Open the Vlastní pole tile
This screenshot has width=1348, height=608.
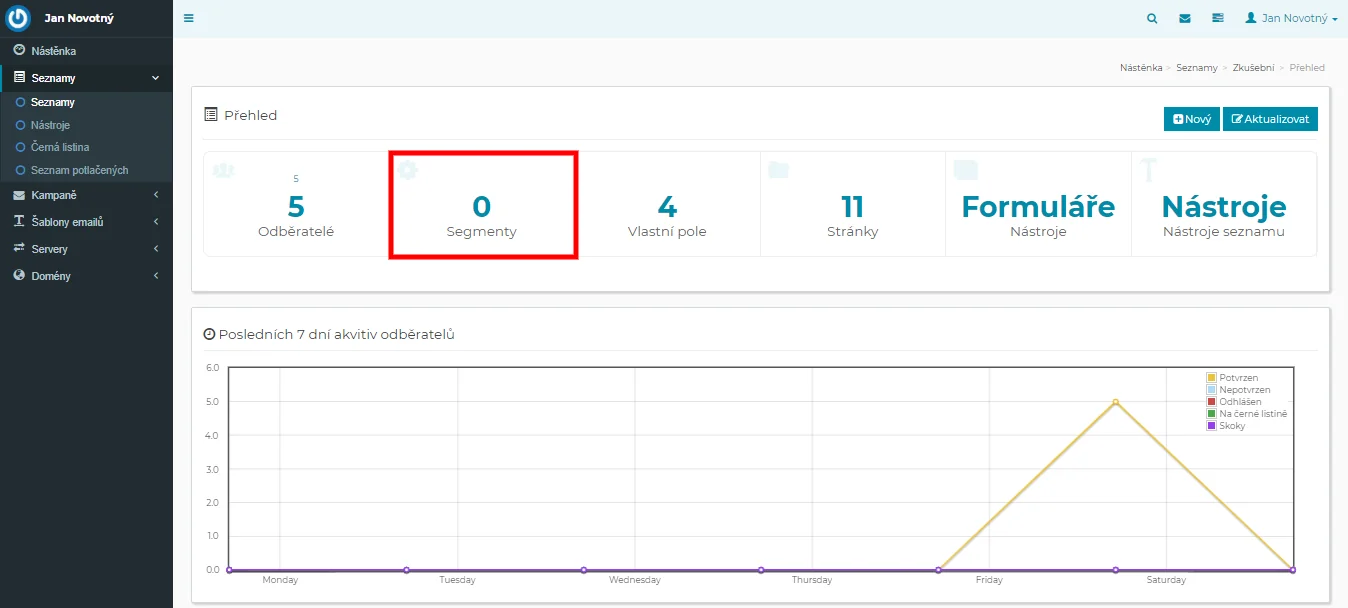(x=667, y=214)
